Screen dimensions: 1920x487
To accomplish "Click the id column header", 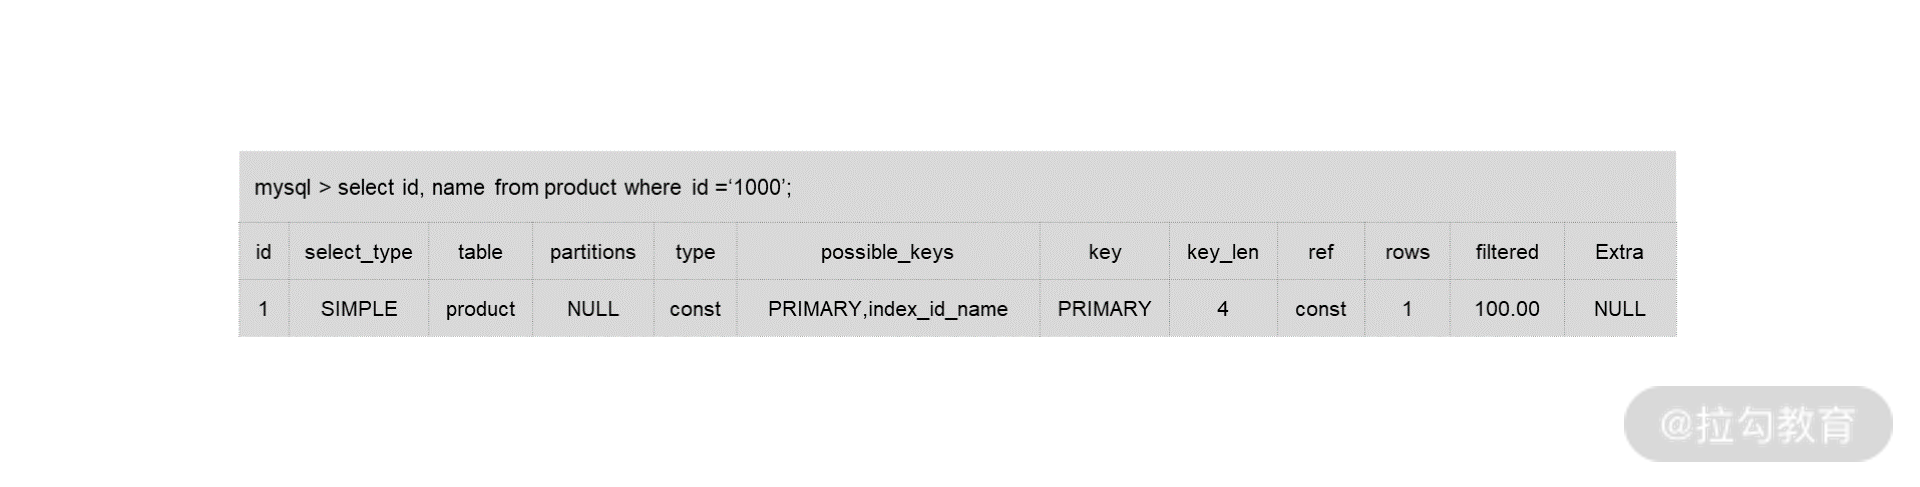I will (263, 252).
